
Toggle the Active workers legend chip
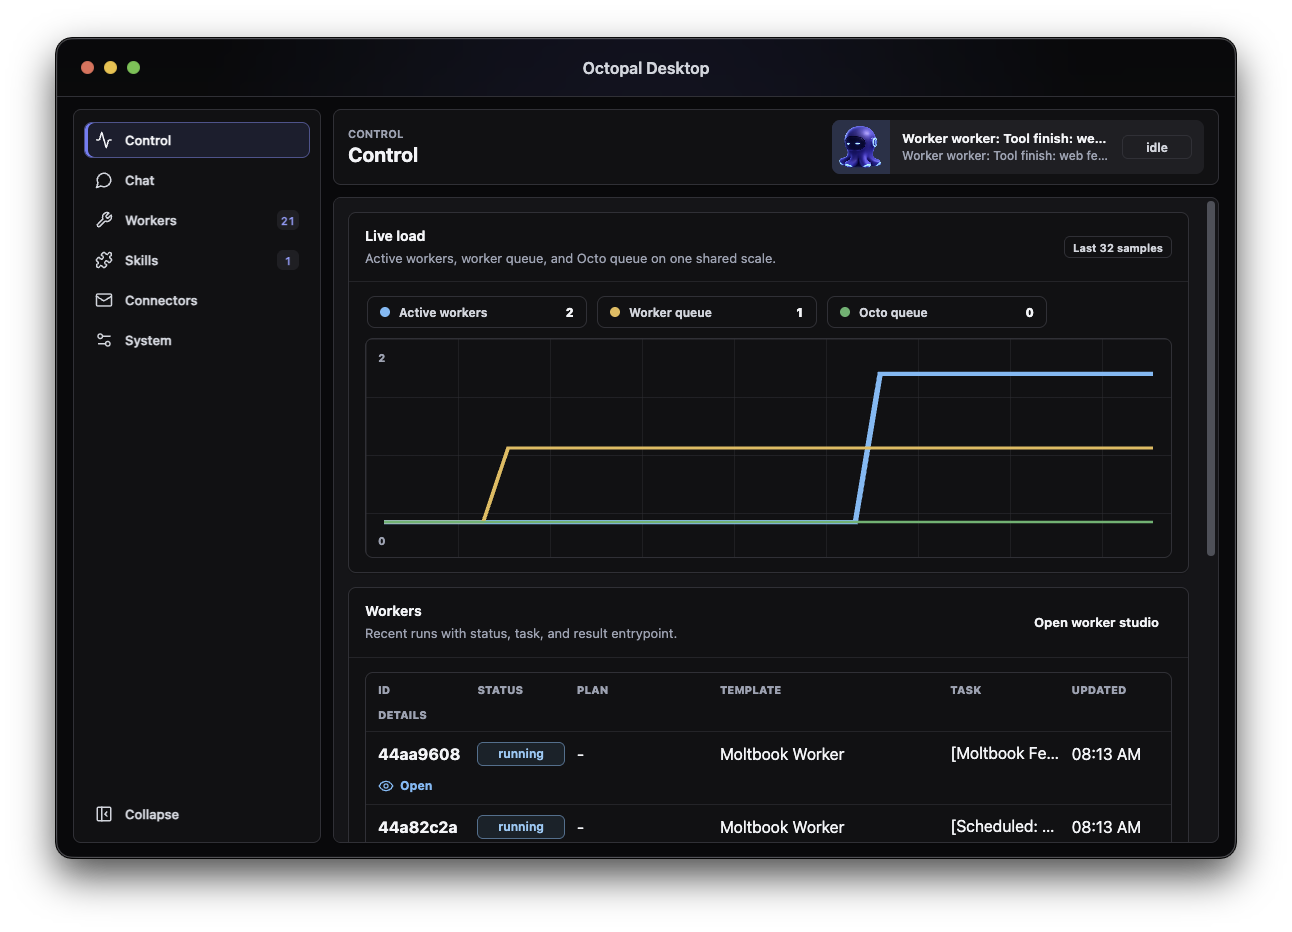[x=477, y=312]
